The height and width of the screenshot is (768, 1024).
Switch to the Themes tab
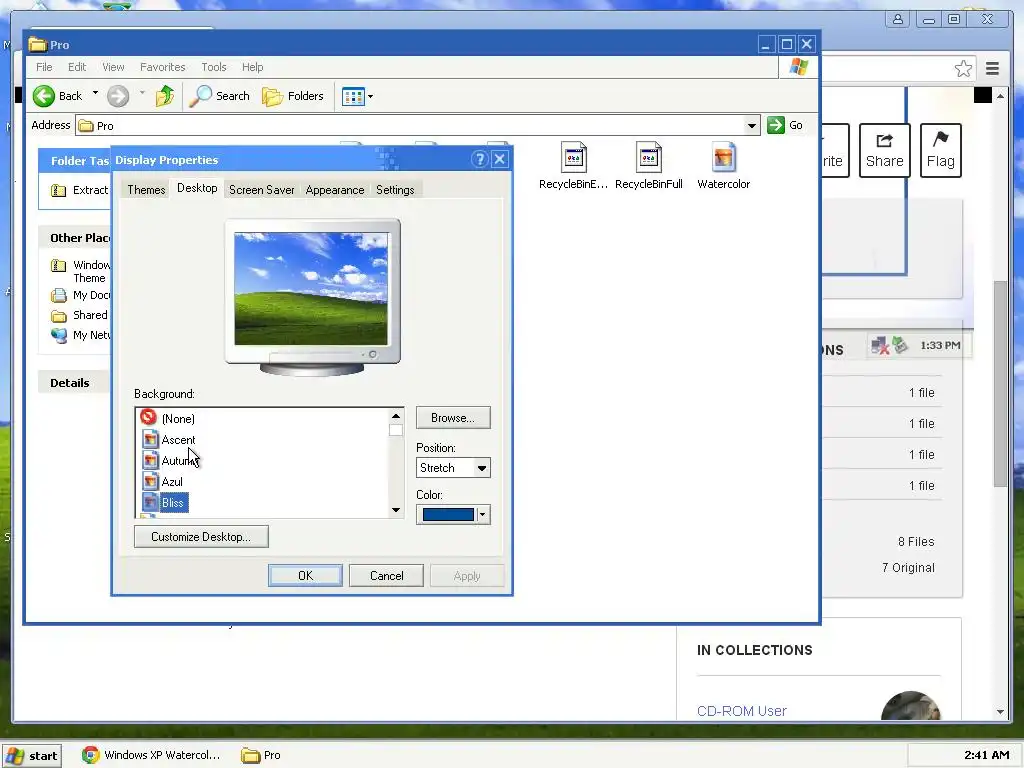tap(146, 190)
